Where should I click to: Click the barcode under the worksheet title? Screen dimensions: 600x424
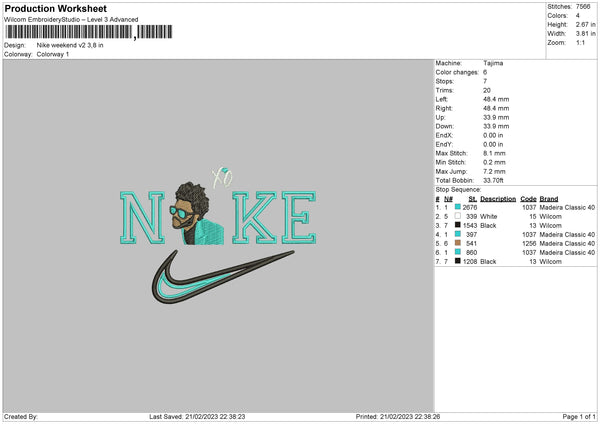pyautogui.click(x=88, y=32)
